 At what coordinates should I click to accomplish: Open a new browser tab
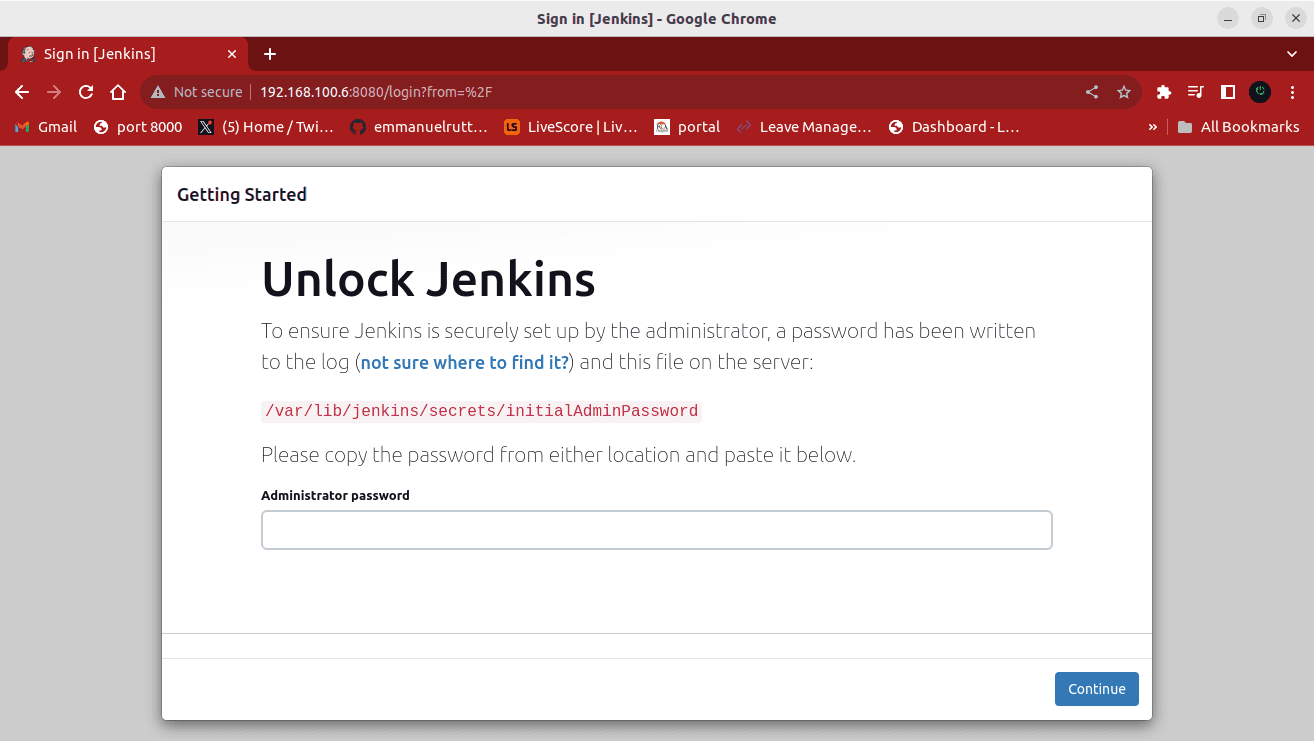click(269, 54)
